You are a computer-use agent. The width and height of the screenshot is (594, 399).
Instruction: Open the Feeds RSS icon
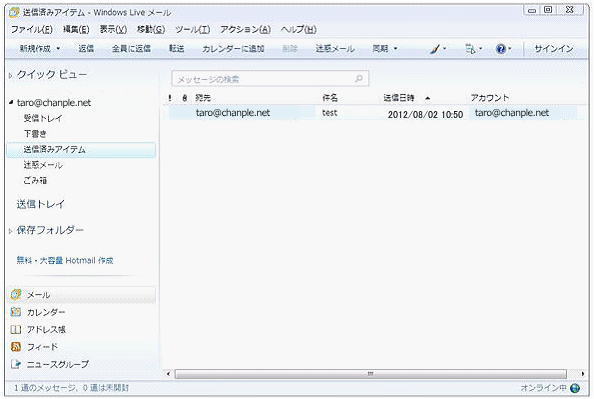click(x=16, y=346)
